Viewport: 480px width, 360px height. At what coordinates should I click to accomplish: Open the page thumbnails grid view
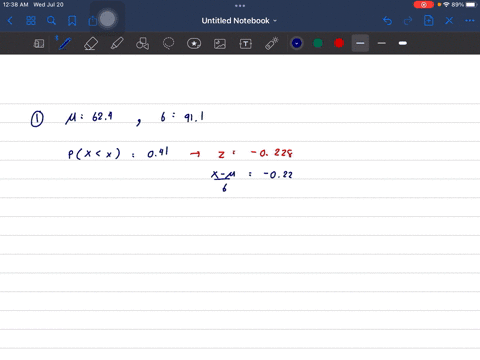click(31, 21)
